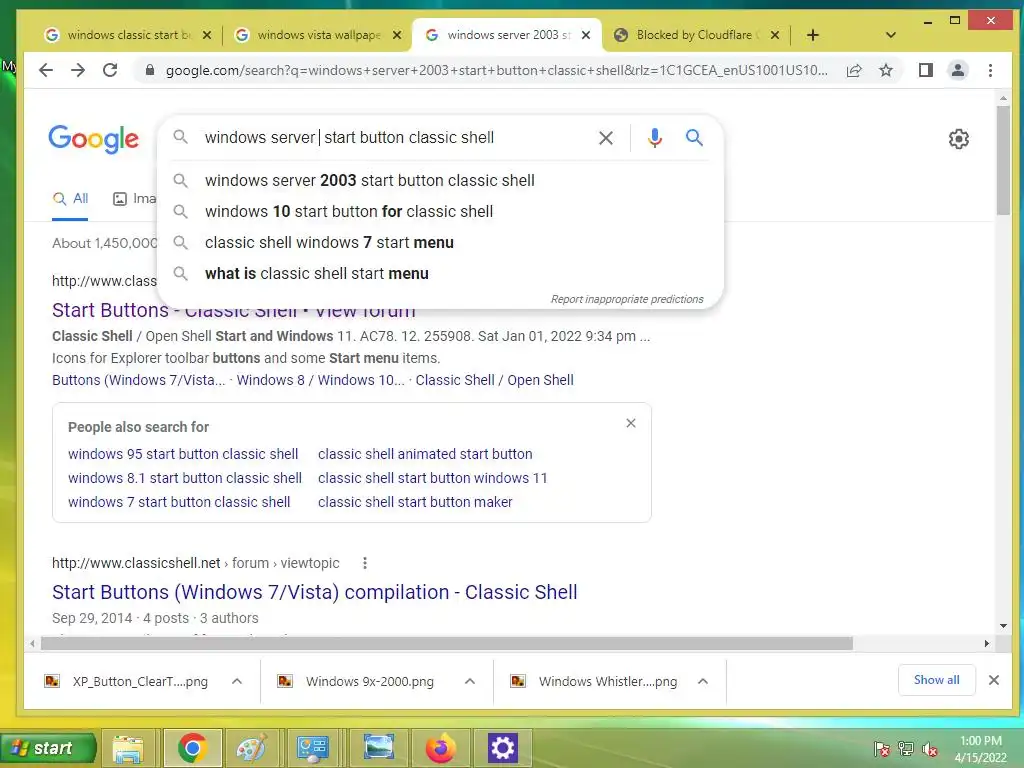
Task: Search 'classic shell animated start button'
Action: pos(425,454)
